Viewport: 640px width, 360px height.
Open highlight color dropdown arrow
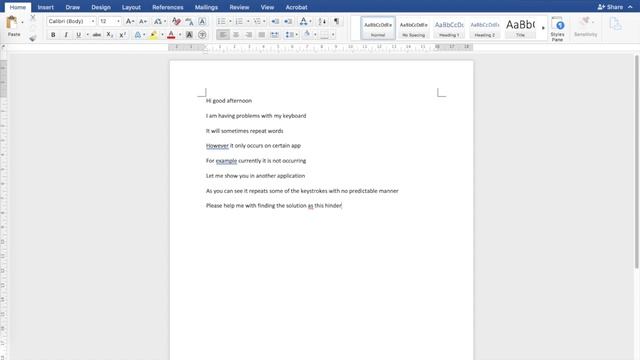pyautogui.click(x=162, y=35)
